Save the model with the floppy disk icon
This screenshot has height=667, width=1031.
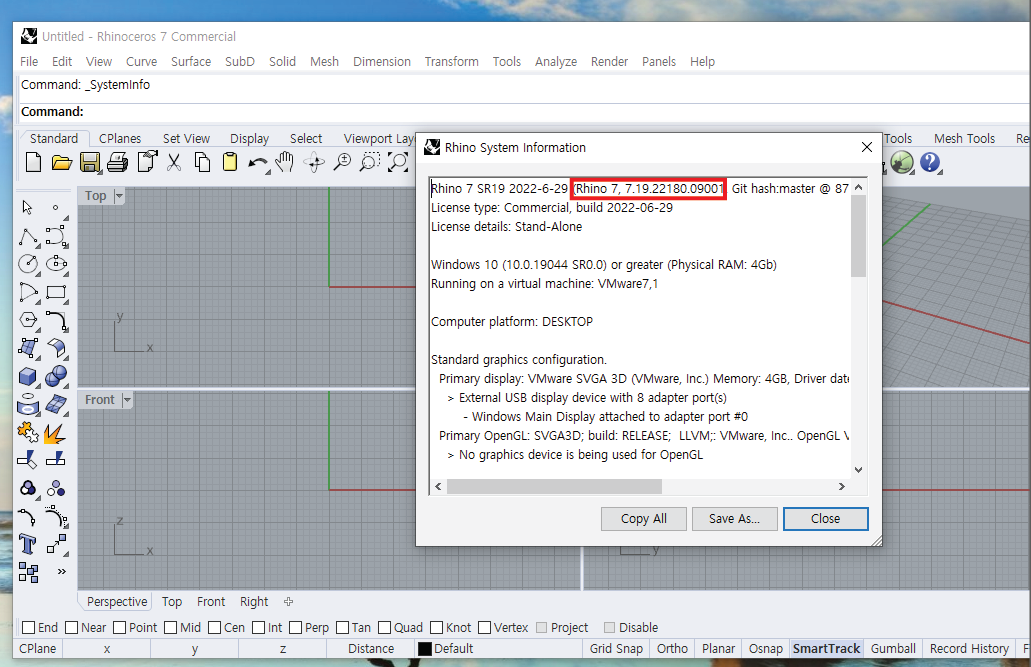click(x=89, y=162)
